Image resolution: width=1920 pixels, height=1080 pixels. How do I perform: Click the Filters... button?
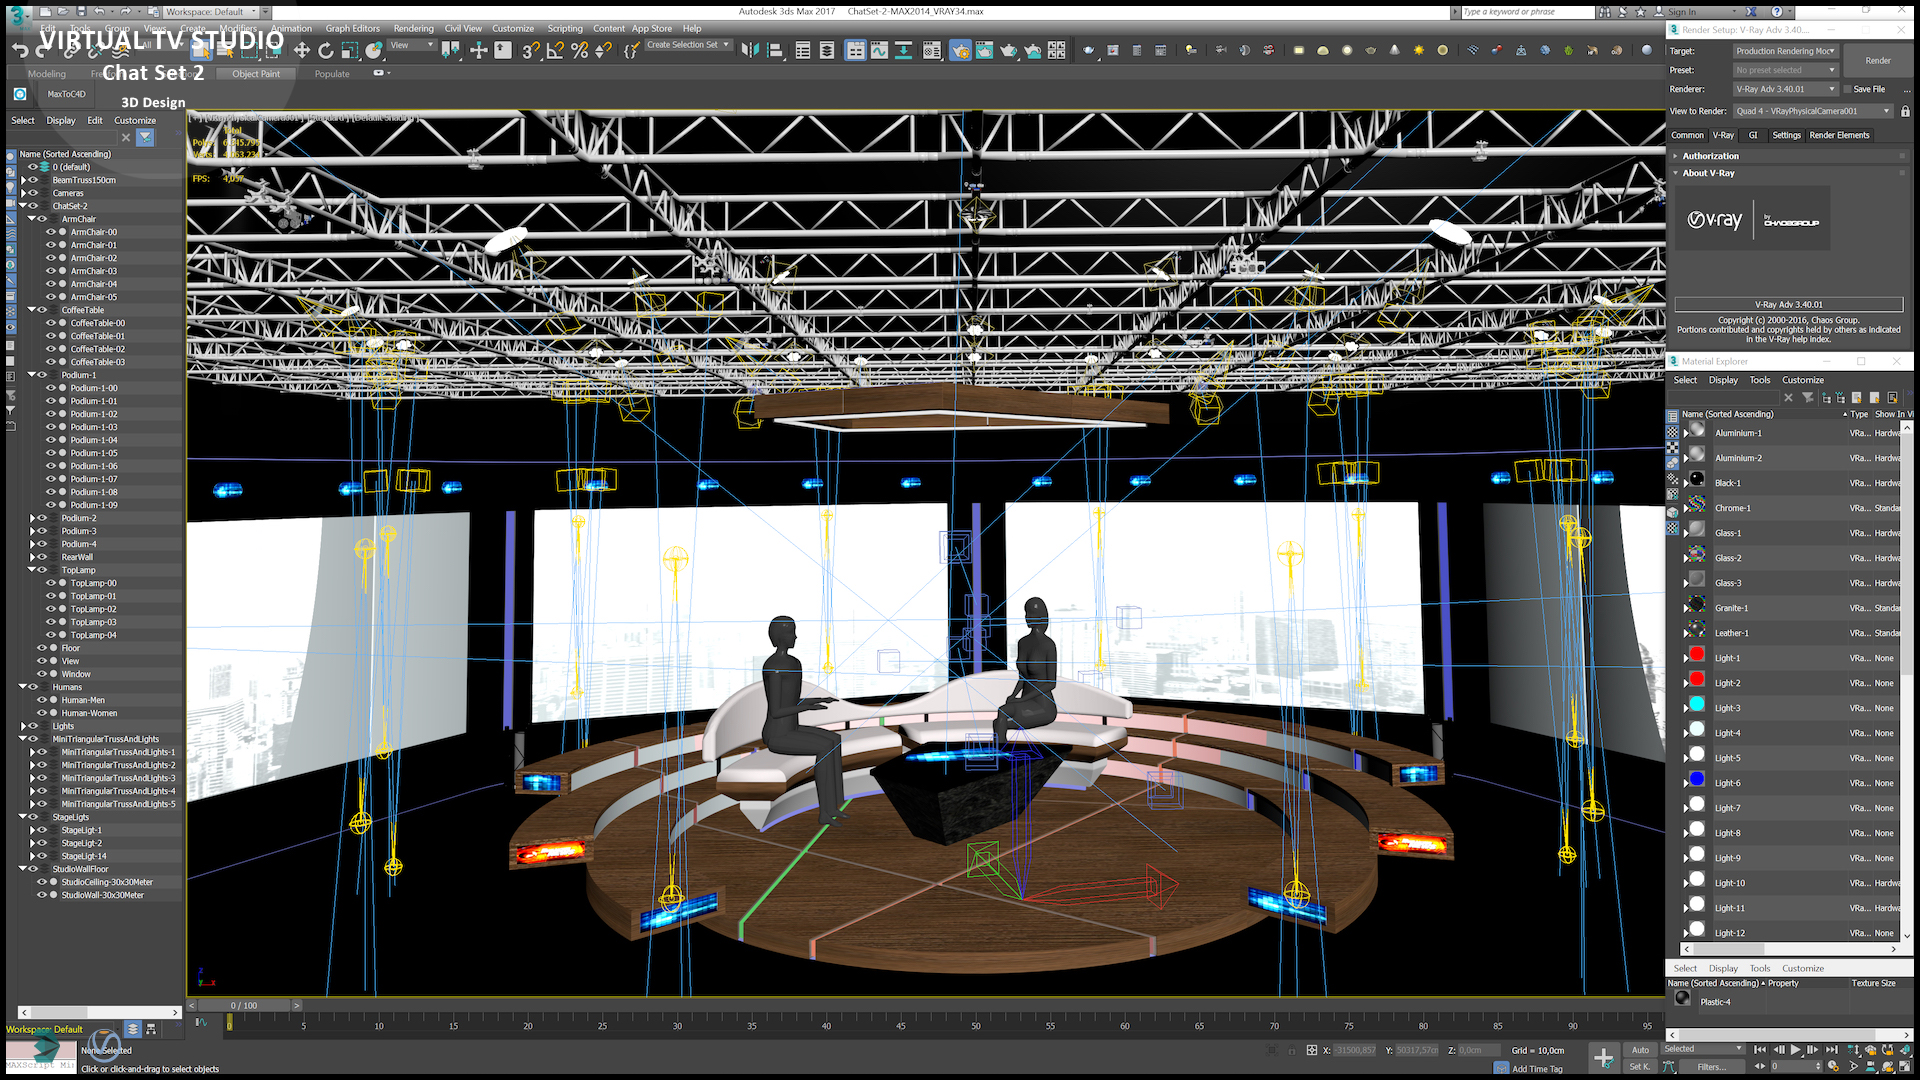pos(1711,1067)
